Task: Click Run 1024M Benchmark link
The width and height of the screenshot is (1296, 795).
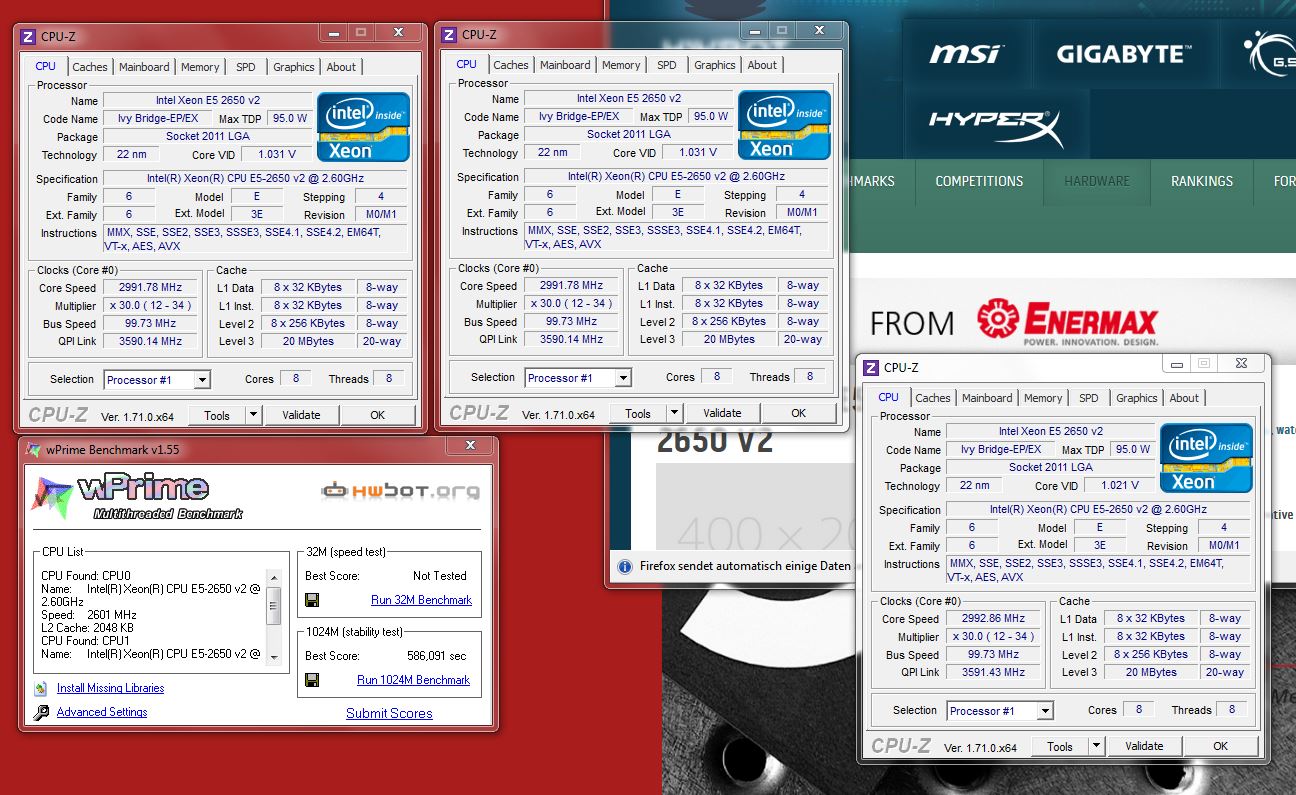Action: (x=413, y=680)
